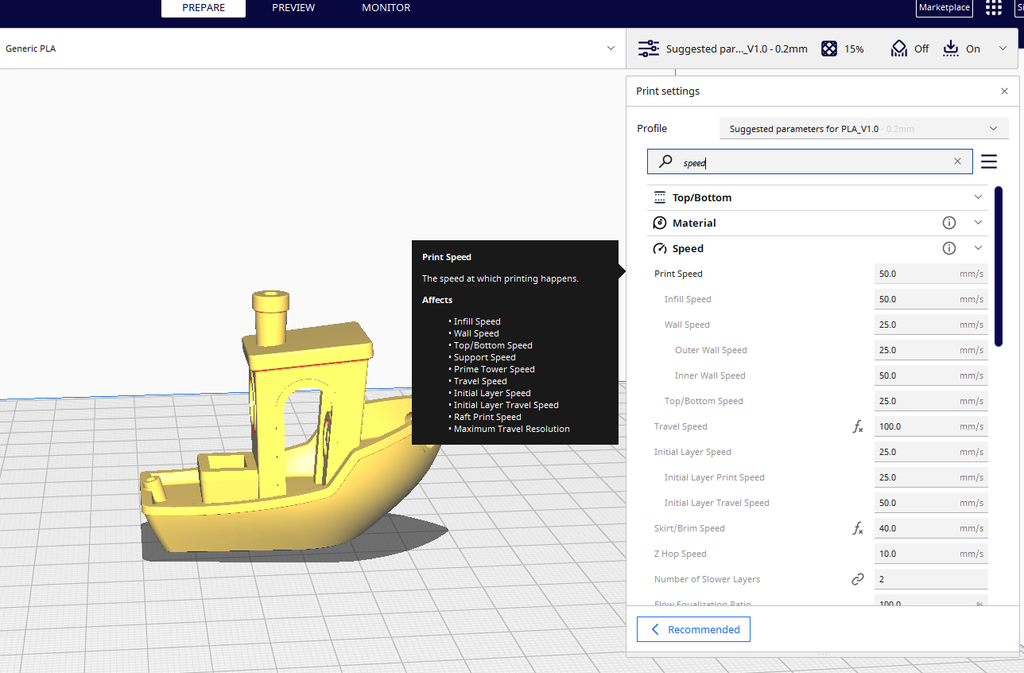Click the Recommended settings button

[x=693, y=628]
